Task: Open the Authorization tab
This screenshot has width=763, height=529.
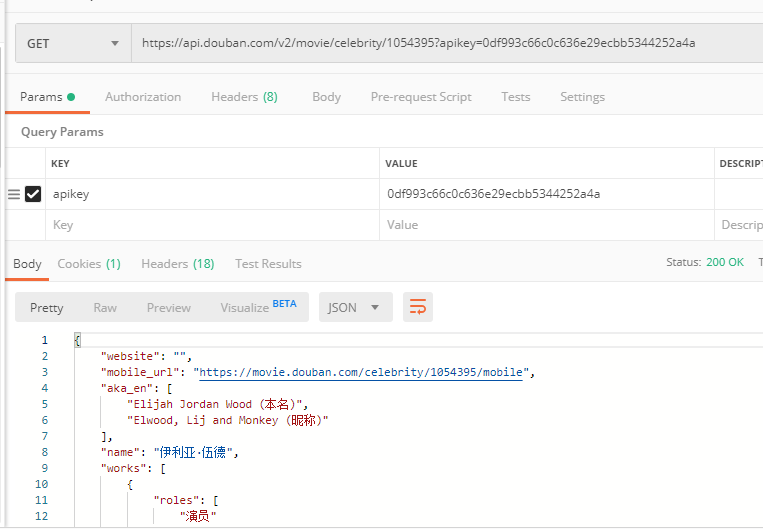Action: pyautogui.click(x=143, y=97)
